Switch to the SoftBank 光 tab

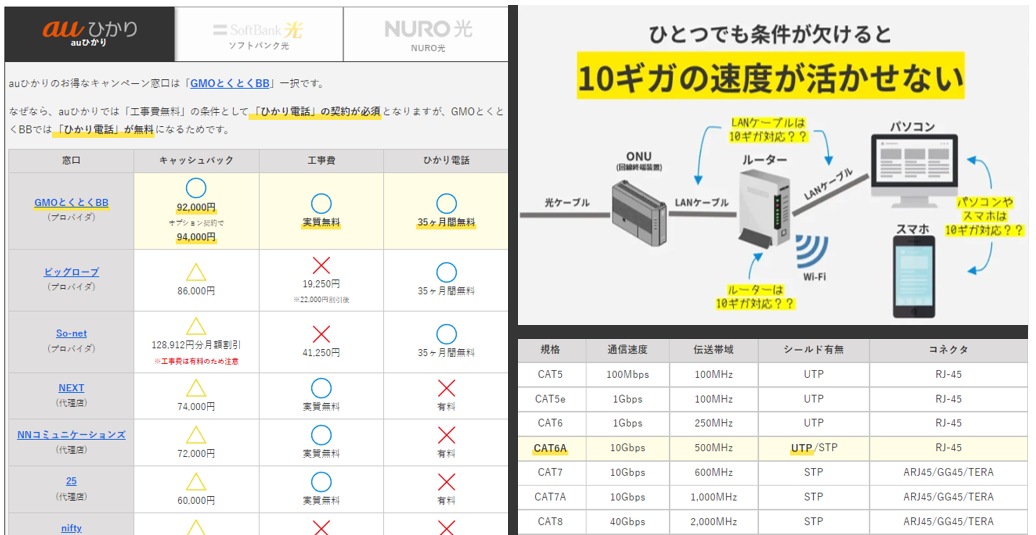coord(259,34)
